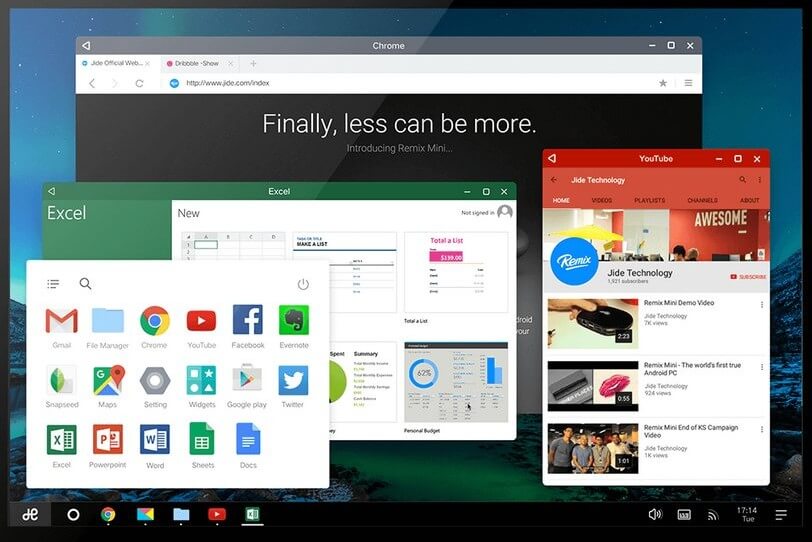Launch YouTube from the app launcher grid
This screenshot has width=812, height=542.
tap(201, 321)
